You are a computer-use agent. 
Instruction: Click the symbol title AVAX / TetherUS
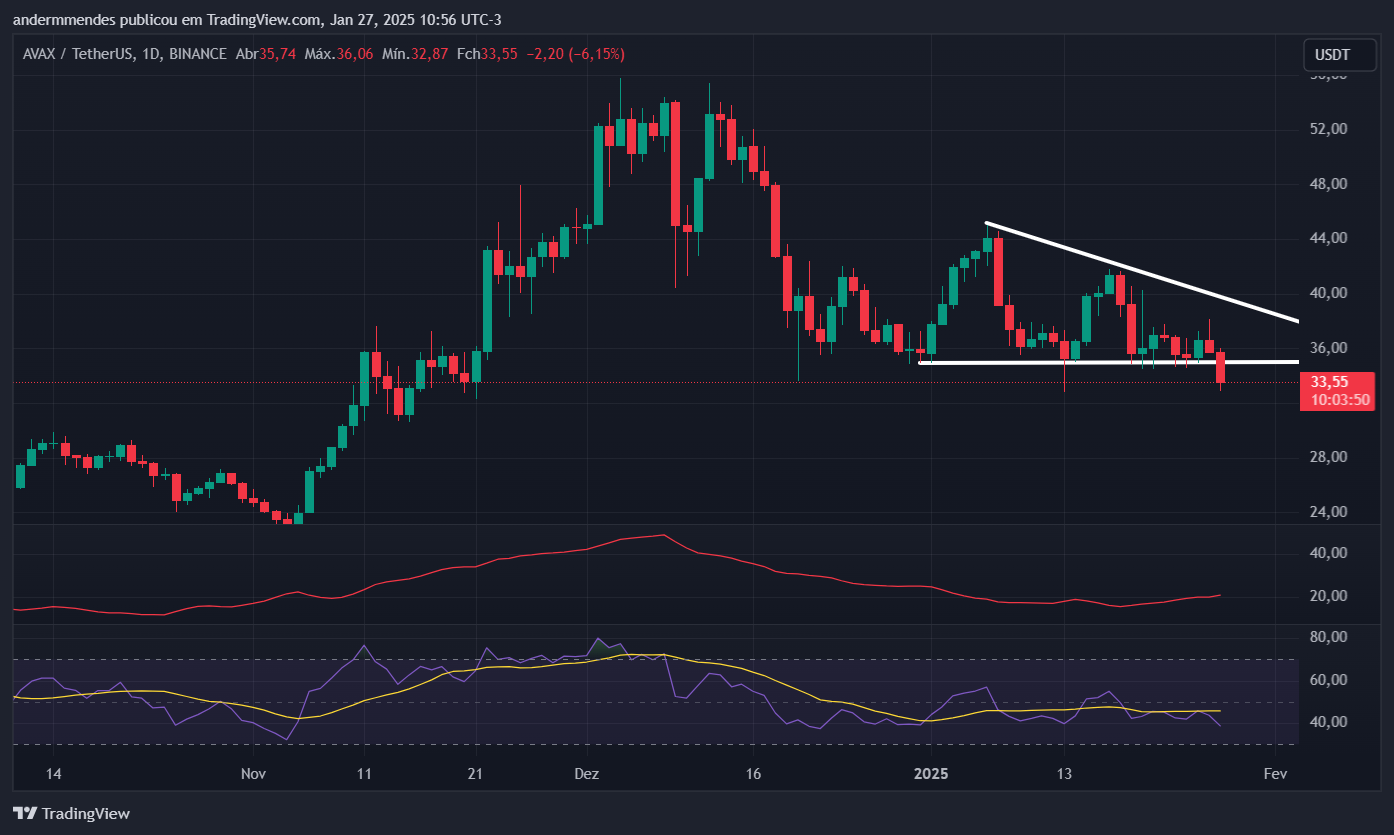click(79, 54)
